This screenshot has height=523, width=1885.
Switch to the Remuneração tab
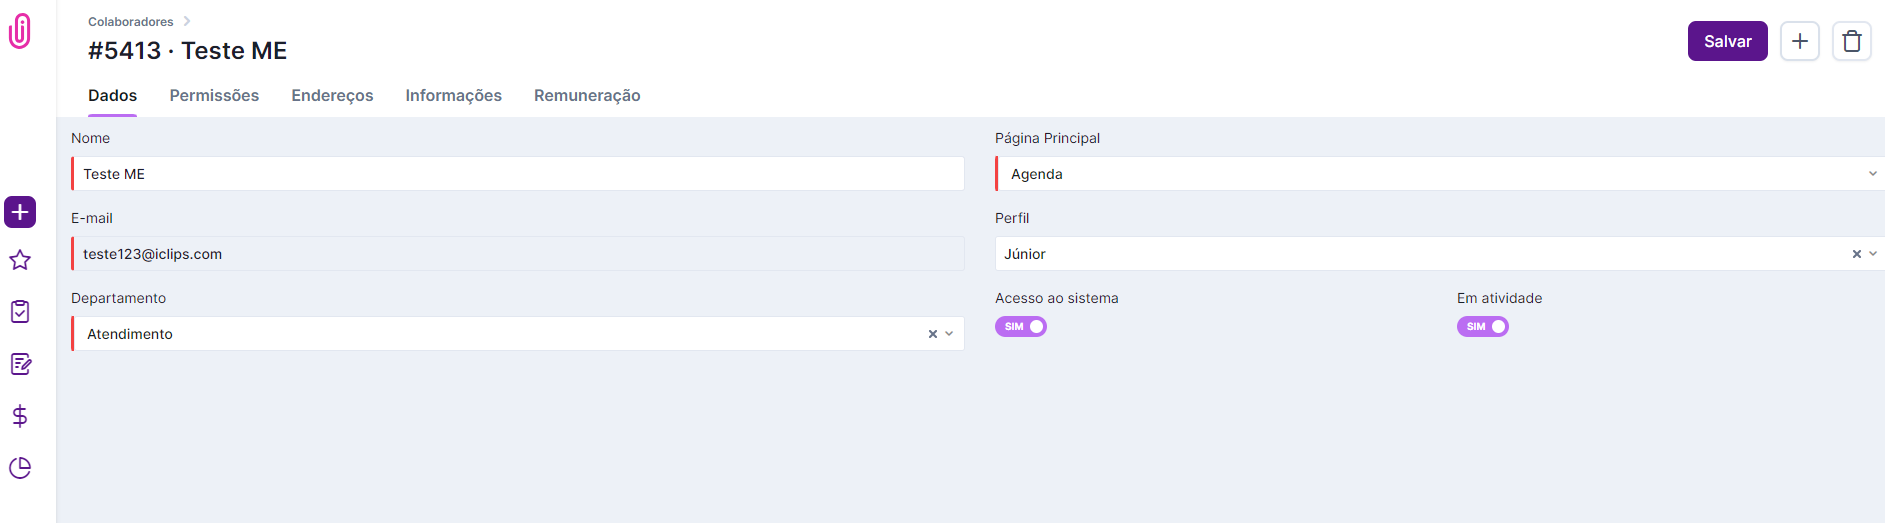[587, 96]
